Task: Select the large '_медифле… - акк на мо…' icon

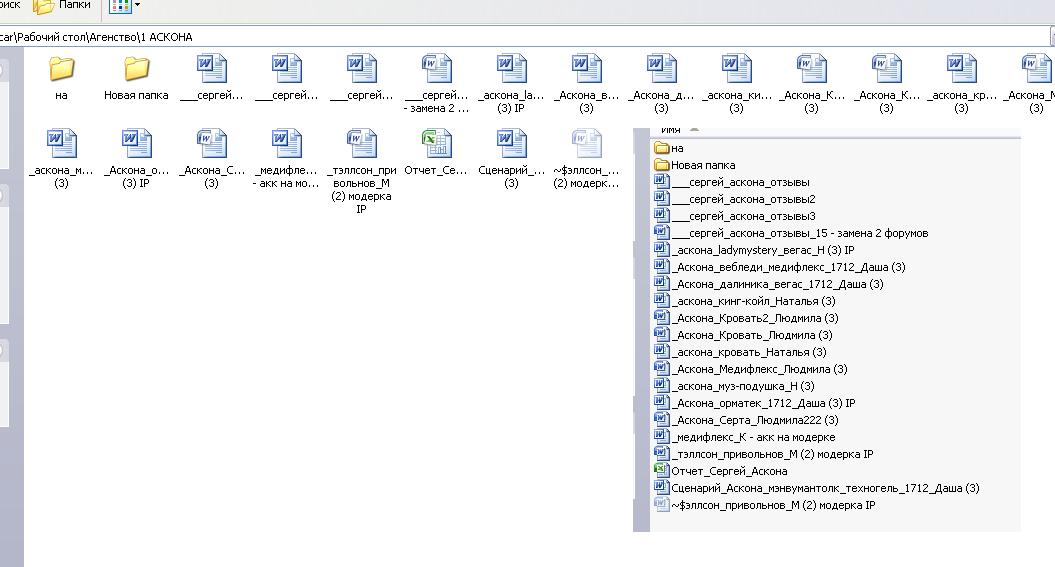Action: pyautogui.click(x=287, y=143)
